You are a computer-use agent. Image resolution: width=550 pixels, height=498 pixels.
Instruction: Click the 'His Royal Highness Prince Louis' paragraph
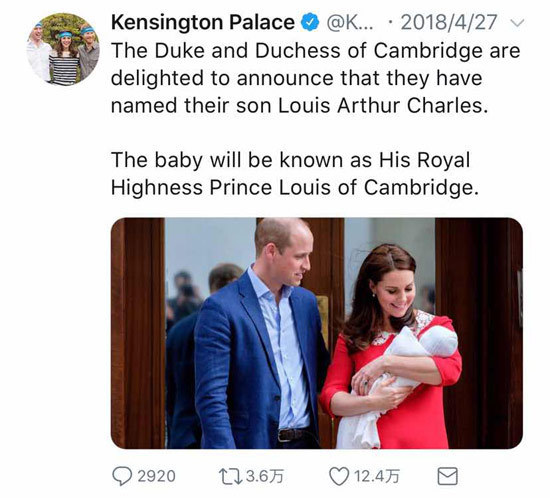point(295,174)
